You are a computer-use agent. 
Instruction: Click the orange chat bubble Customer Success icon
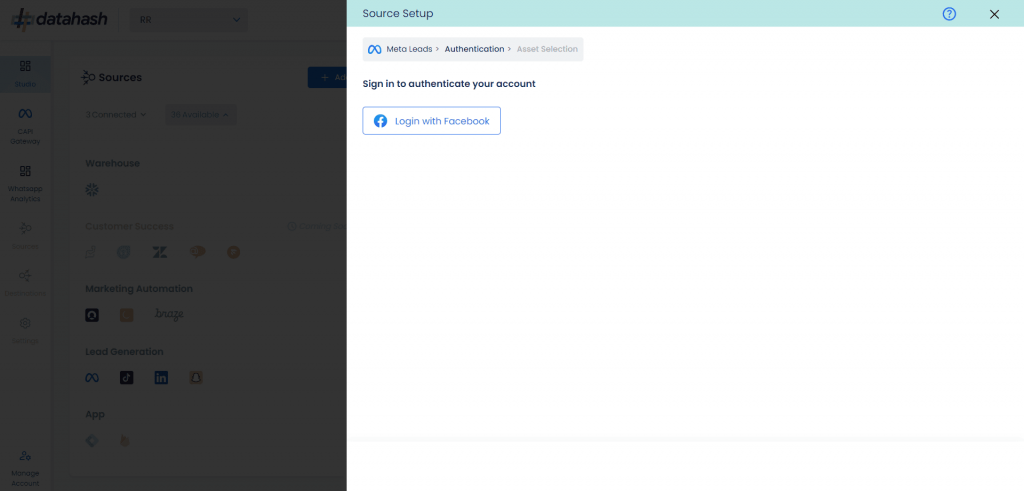tap(197, 251)
